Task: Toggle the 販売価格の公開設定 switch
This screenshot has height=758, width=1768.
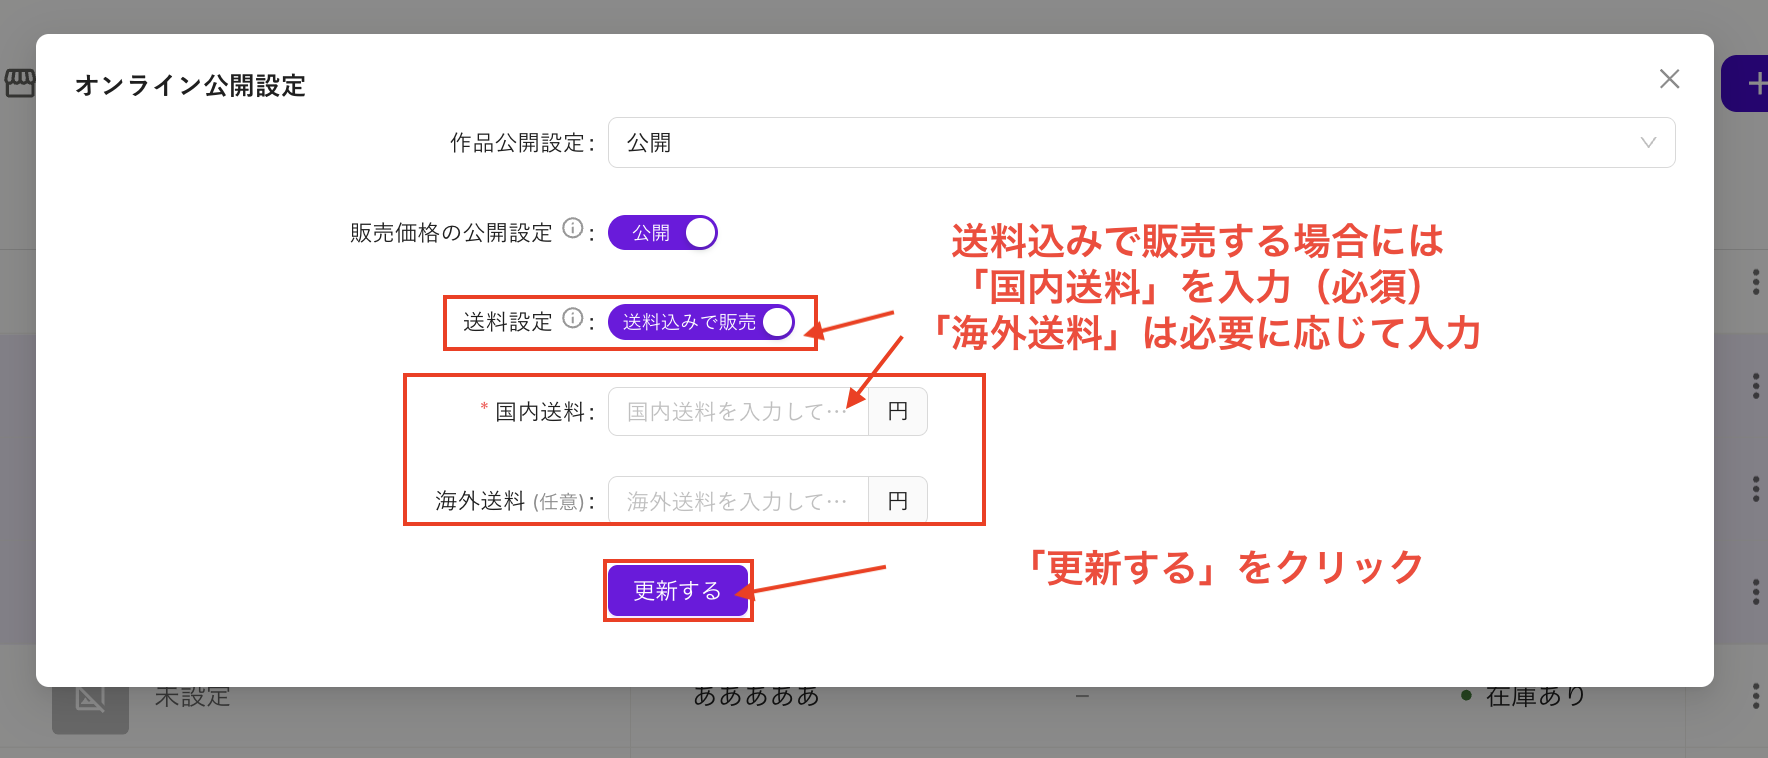Action: 662,233
